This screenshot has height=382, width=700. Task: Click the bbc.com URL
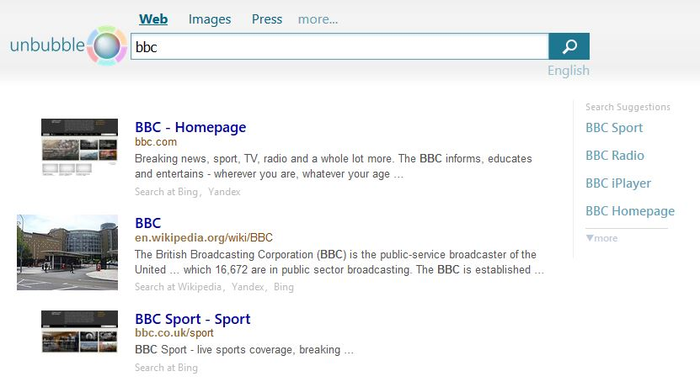pyautogui.click(x=156, y=142)
